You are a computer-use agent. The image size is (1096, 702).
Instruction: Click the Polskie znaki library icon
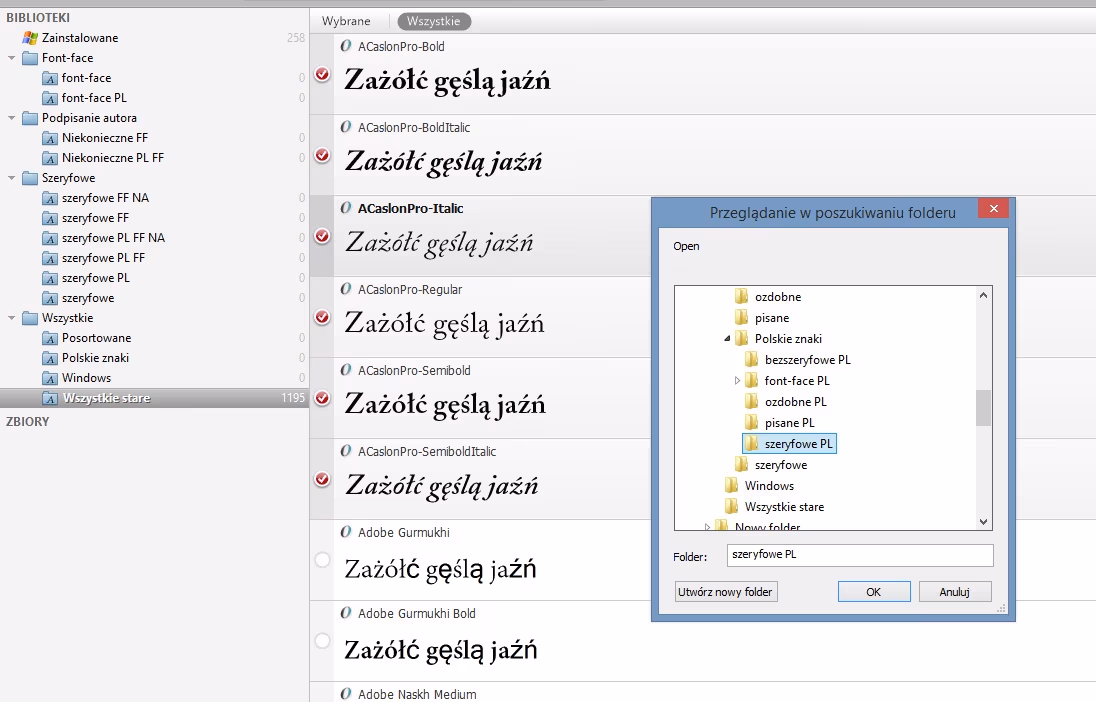(50, 358)
